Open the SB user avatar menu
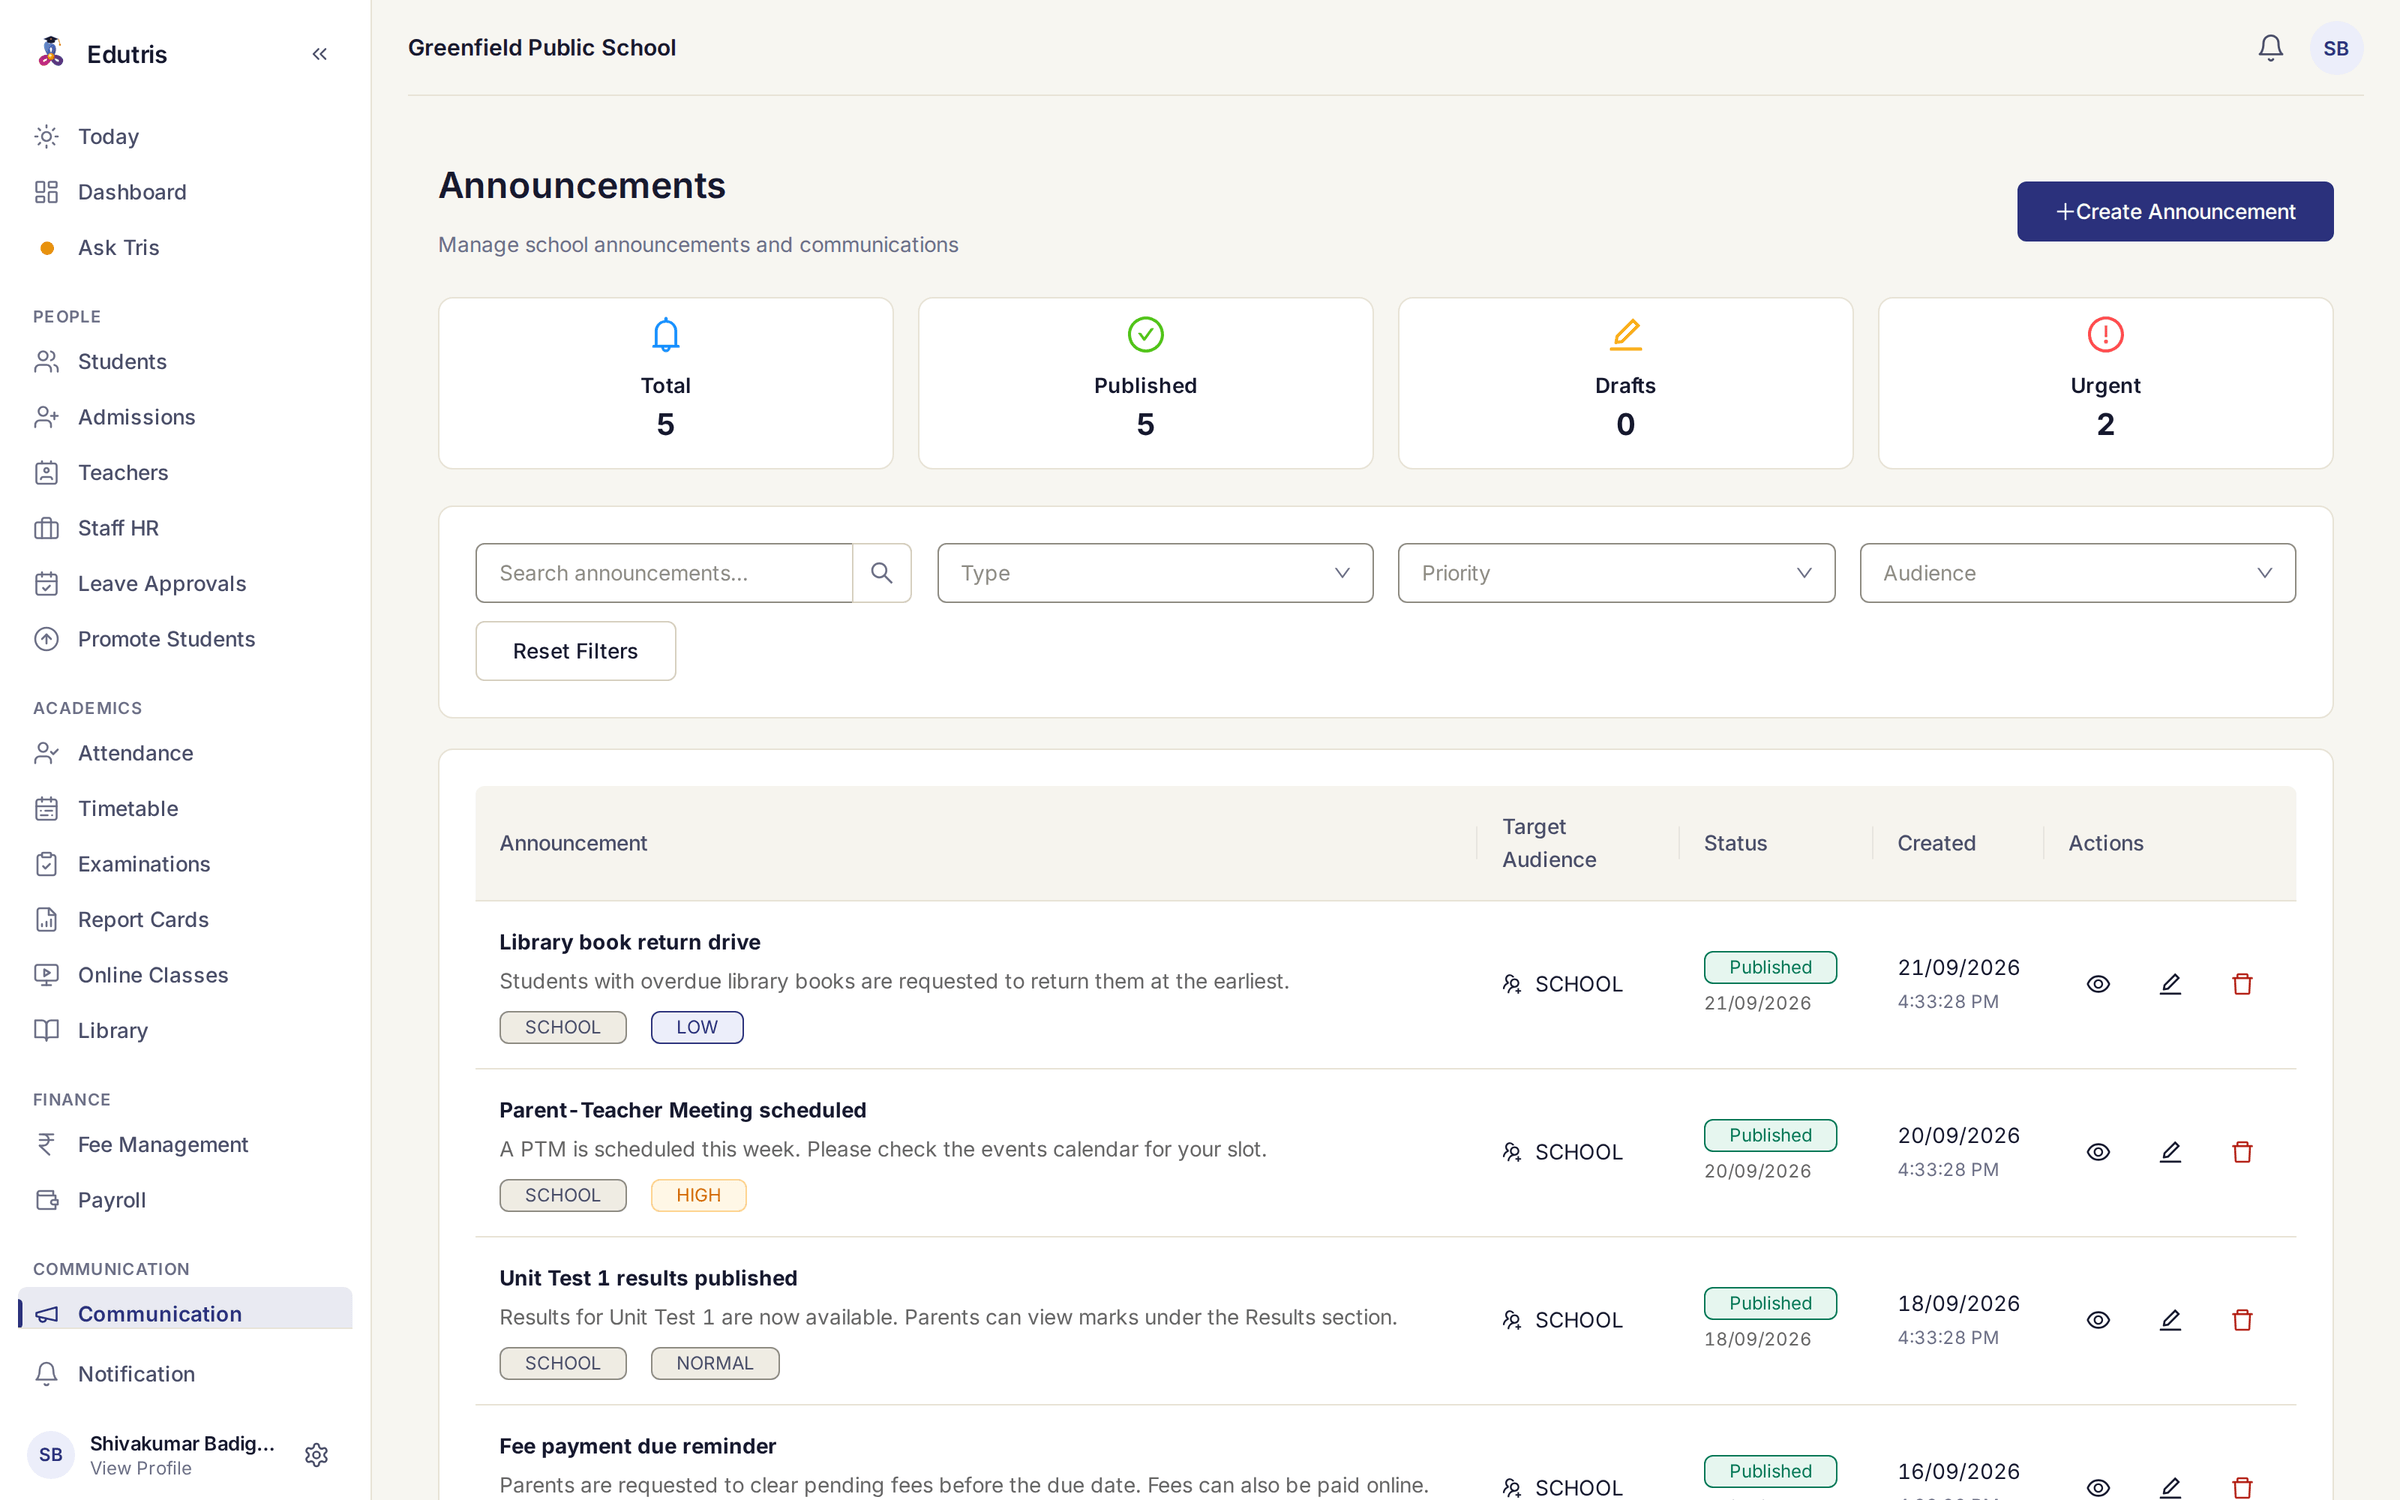 click(x=2336, y=48)
